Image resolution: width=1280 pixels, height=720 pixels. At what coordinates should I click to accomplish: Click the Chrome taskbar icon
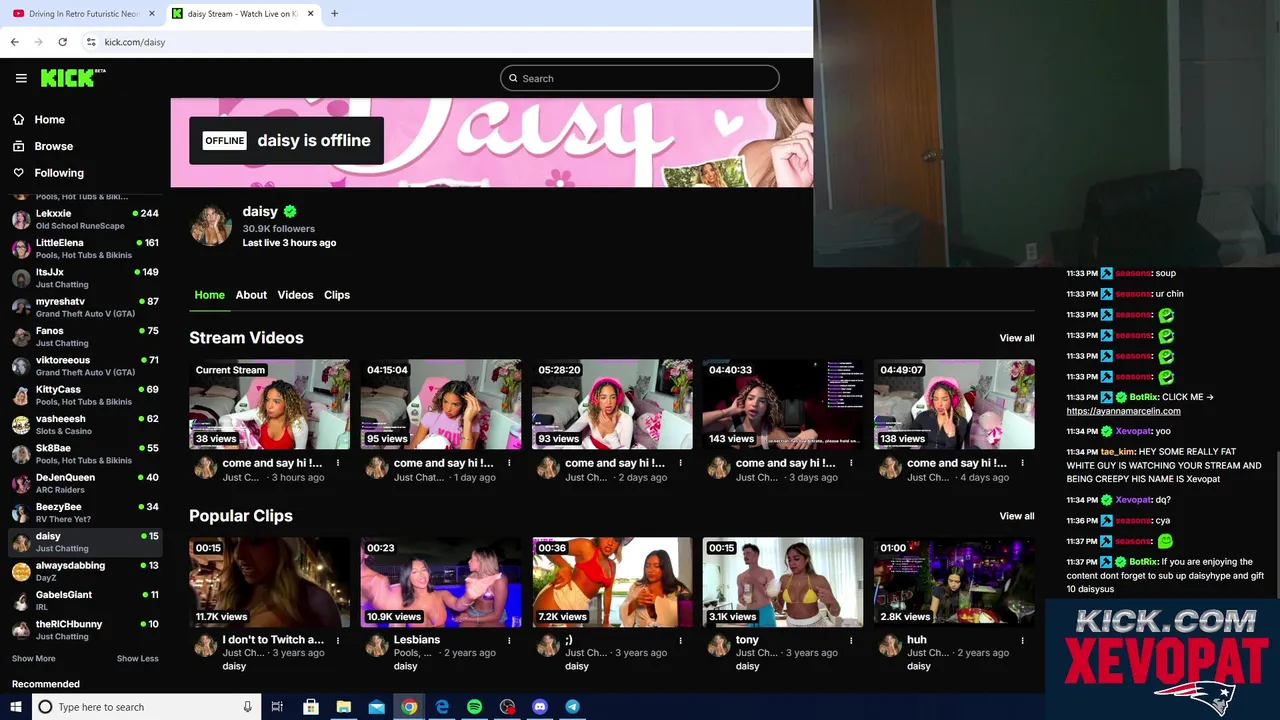coord(409,707)
